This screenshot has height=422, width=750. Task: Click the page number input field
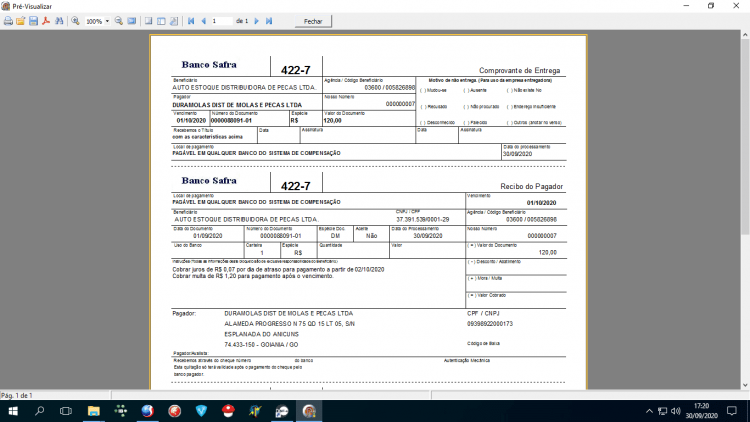[222, 21]
